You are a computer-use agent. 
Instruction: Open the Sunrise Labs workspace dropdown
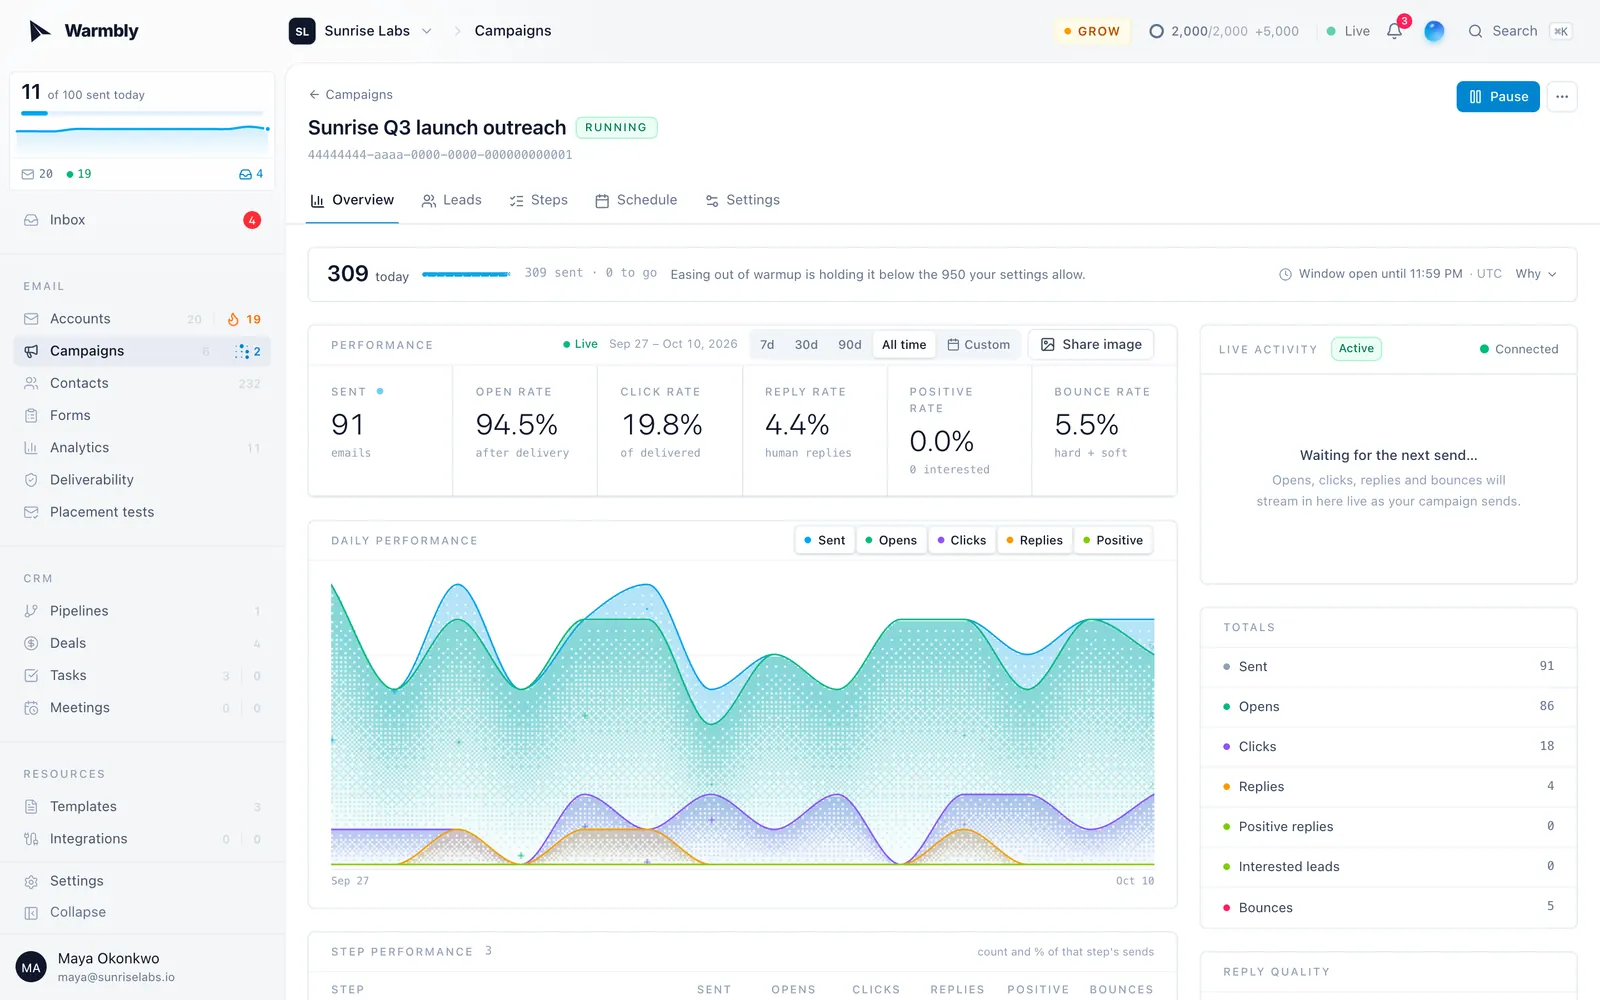(361, 31)
